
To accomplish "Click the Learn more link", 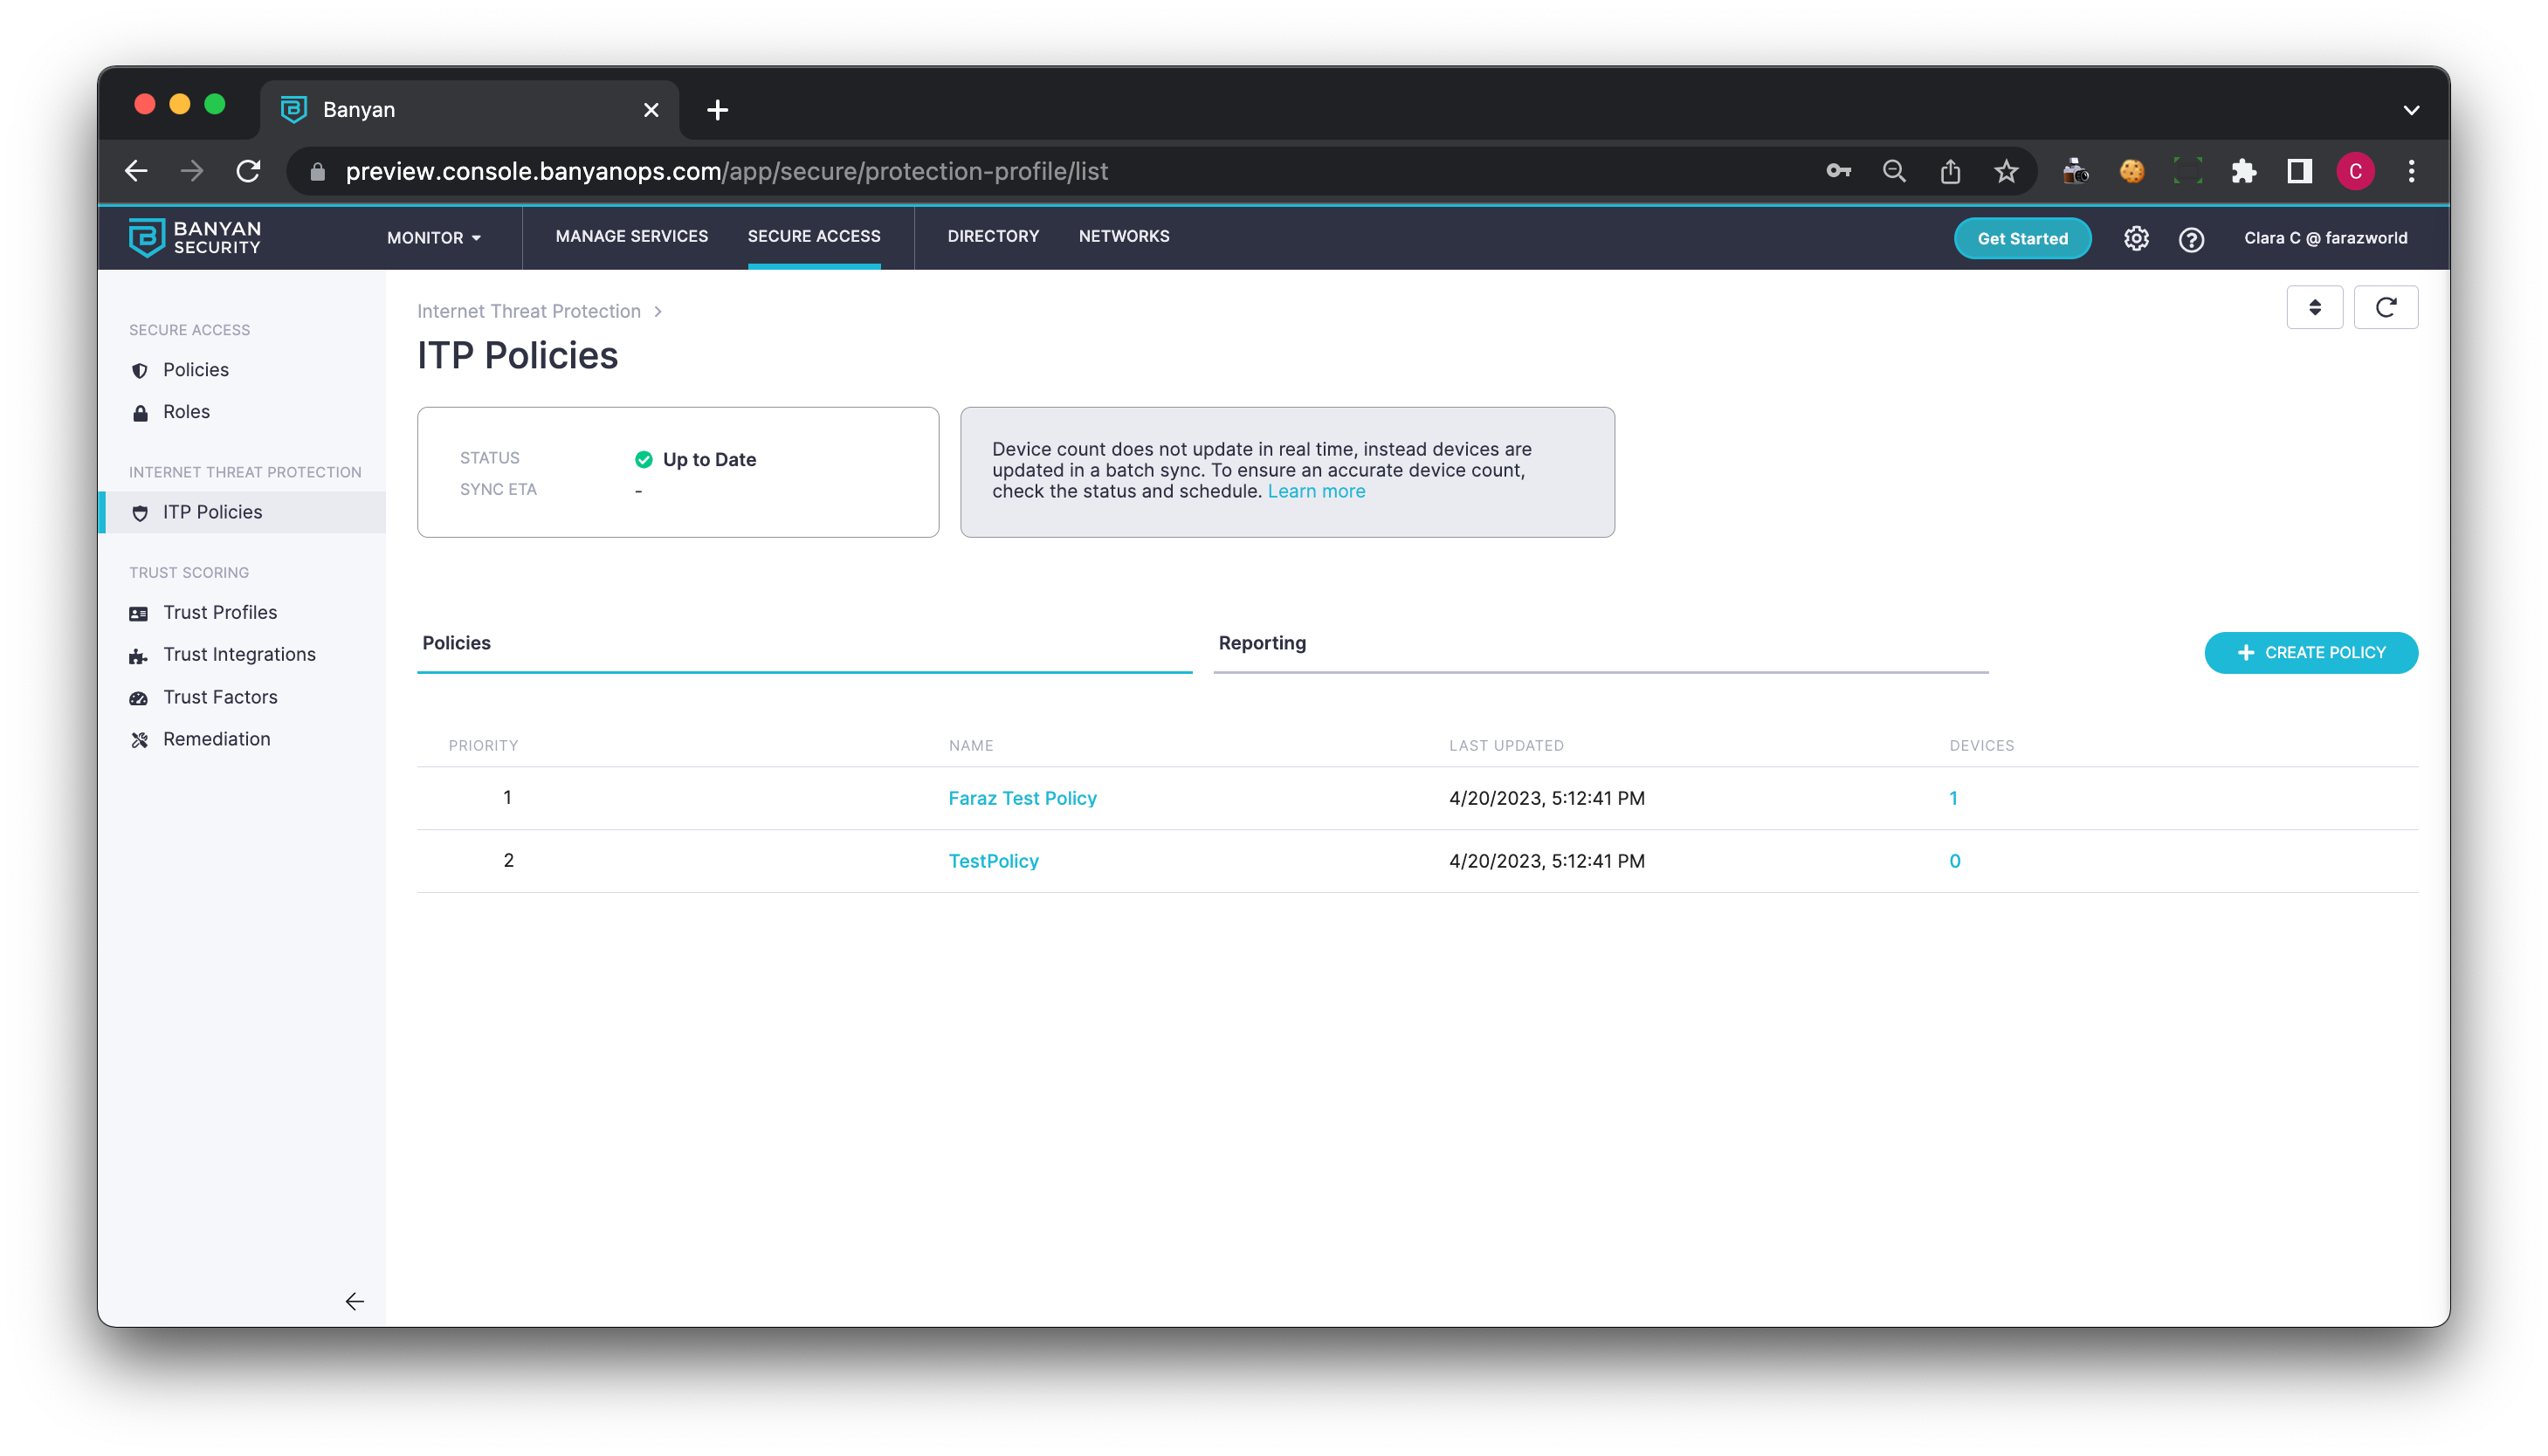I will (1316, 491).
